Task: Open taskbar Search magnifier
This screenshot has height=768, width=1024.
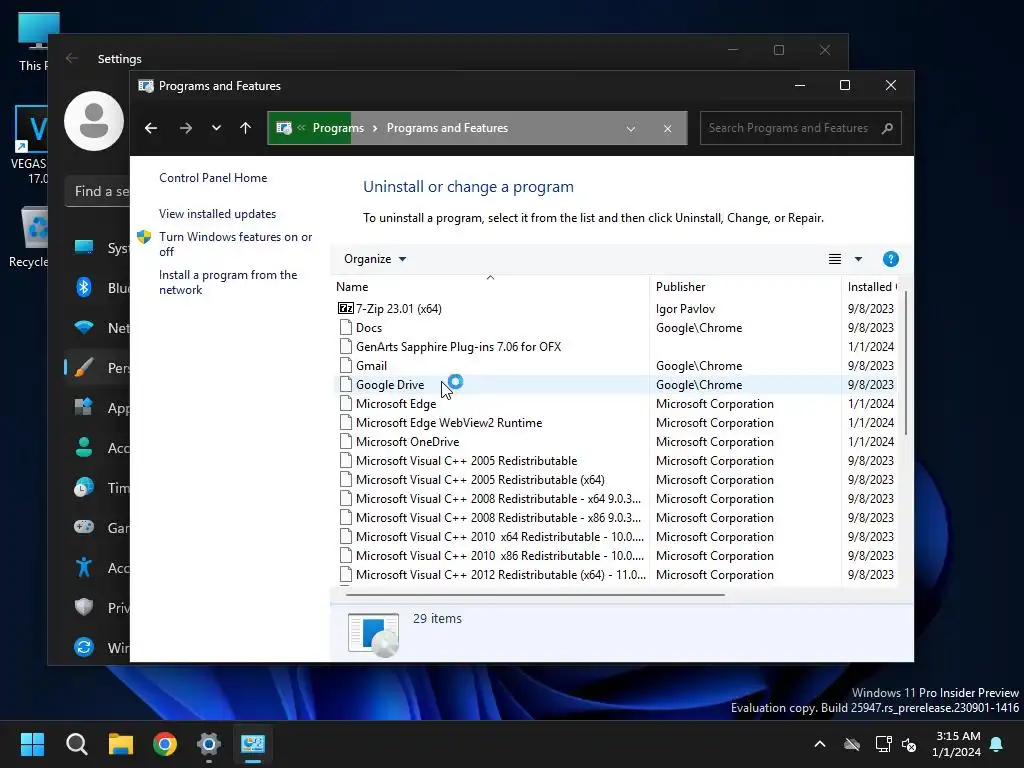Action: (76, 744)
